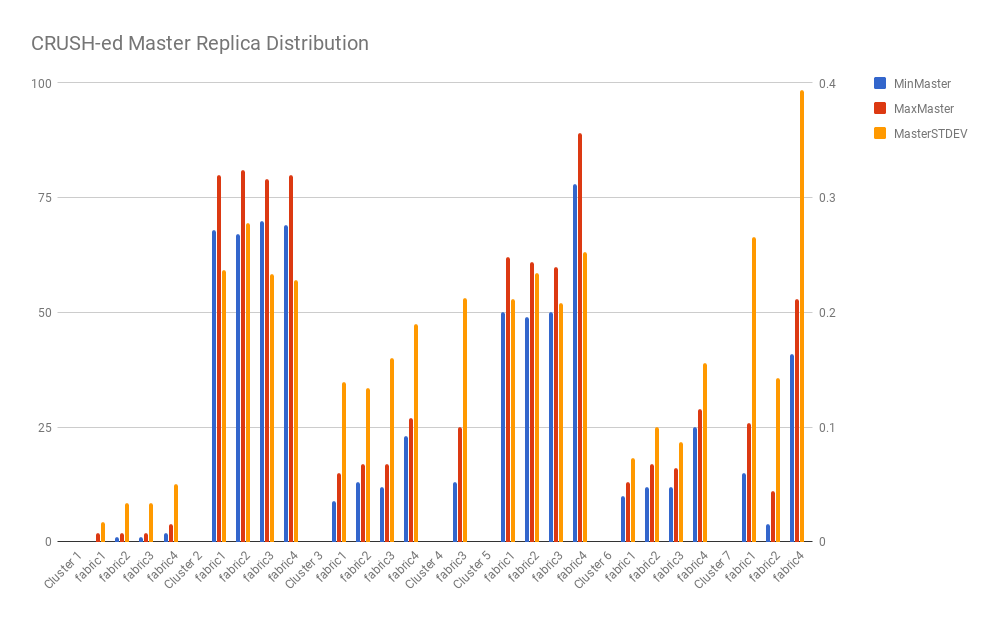999x618 pixels.
Task: Click the orange MasterSTDEV legend swatch
Action: pos(880,133)
